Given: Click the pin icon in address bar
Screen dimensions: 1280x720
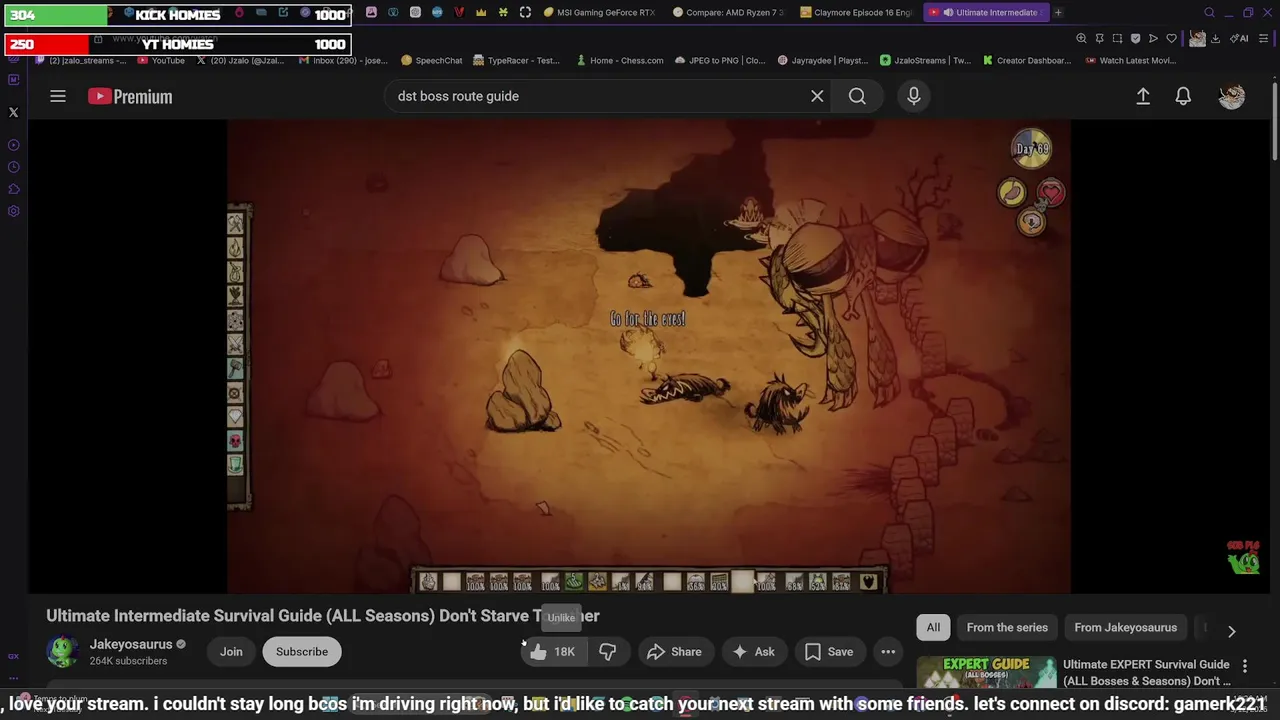Looking at the screenshot, I should tap(1099, 38).
